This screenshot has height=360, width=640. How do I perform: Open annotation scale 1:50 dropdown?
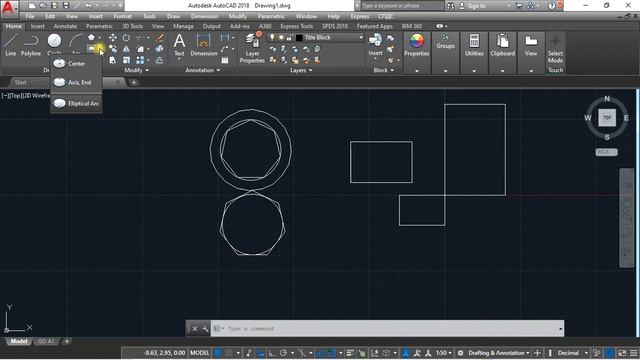pos(444,353)
